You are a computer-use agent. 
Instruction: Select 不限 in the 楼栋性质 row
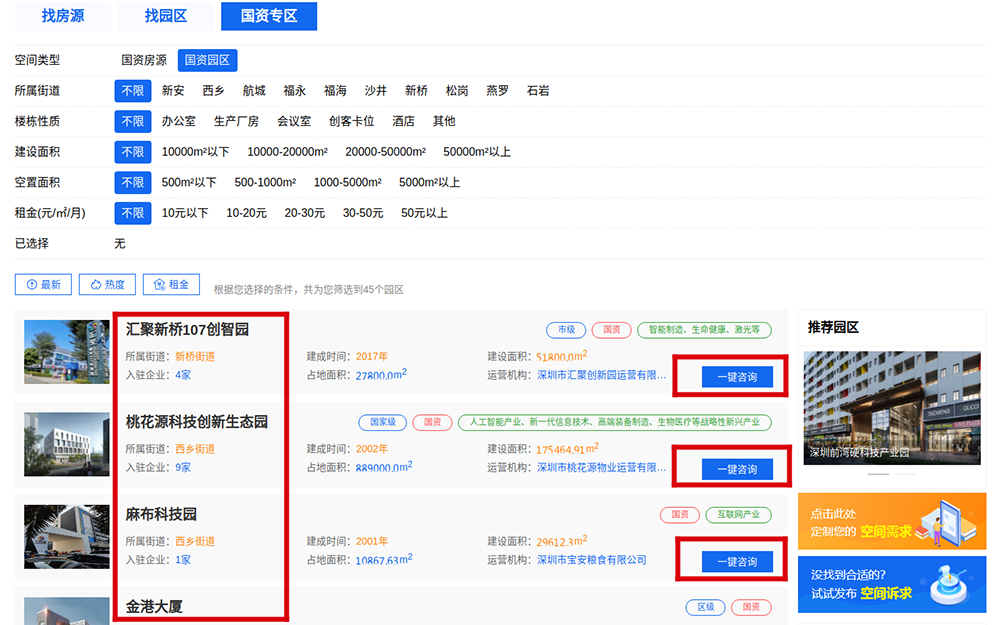pyautogui.click(x=133, y=121)
